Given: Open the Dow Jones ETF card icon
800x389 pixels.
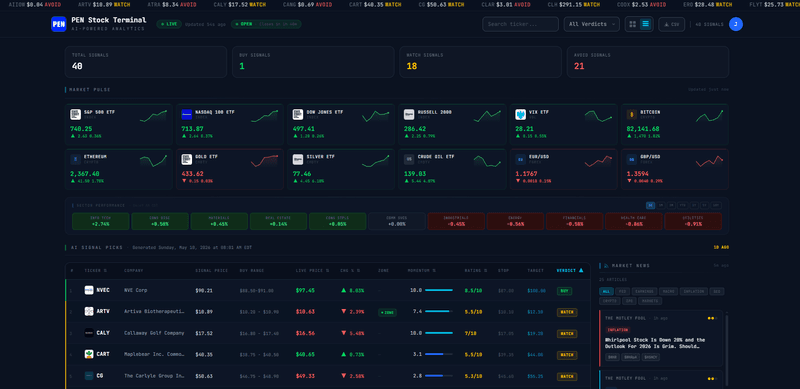Looking at the screenshot, I should coord(297,114).
